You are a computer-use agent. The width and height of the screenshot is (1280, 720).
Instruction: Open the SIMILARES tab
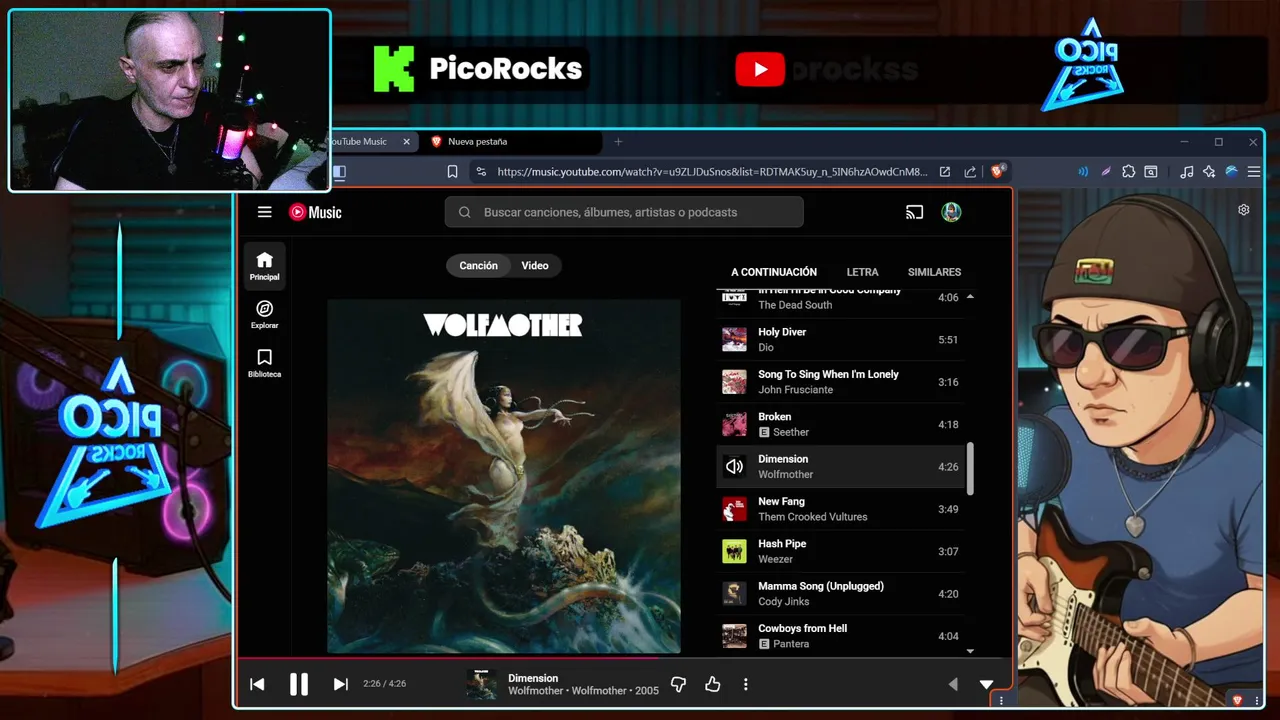(934, 272)
